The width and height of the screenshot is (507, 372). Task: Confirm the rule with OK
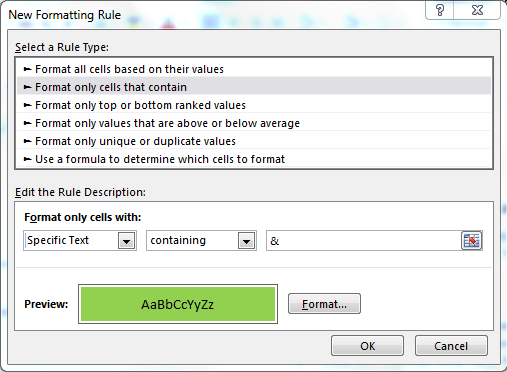pos(367,346)
